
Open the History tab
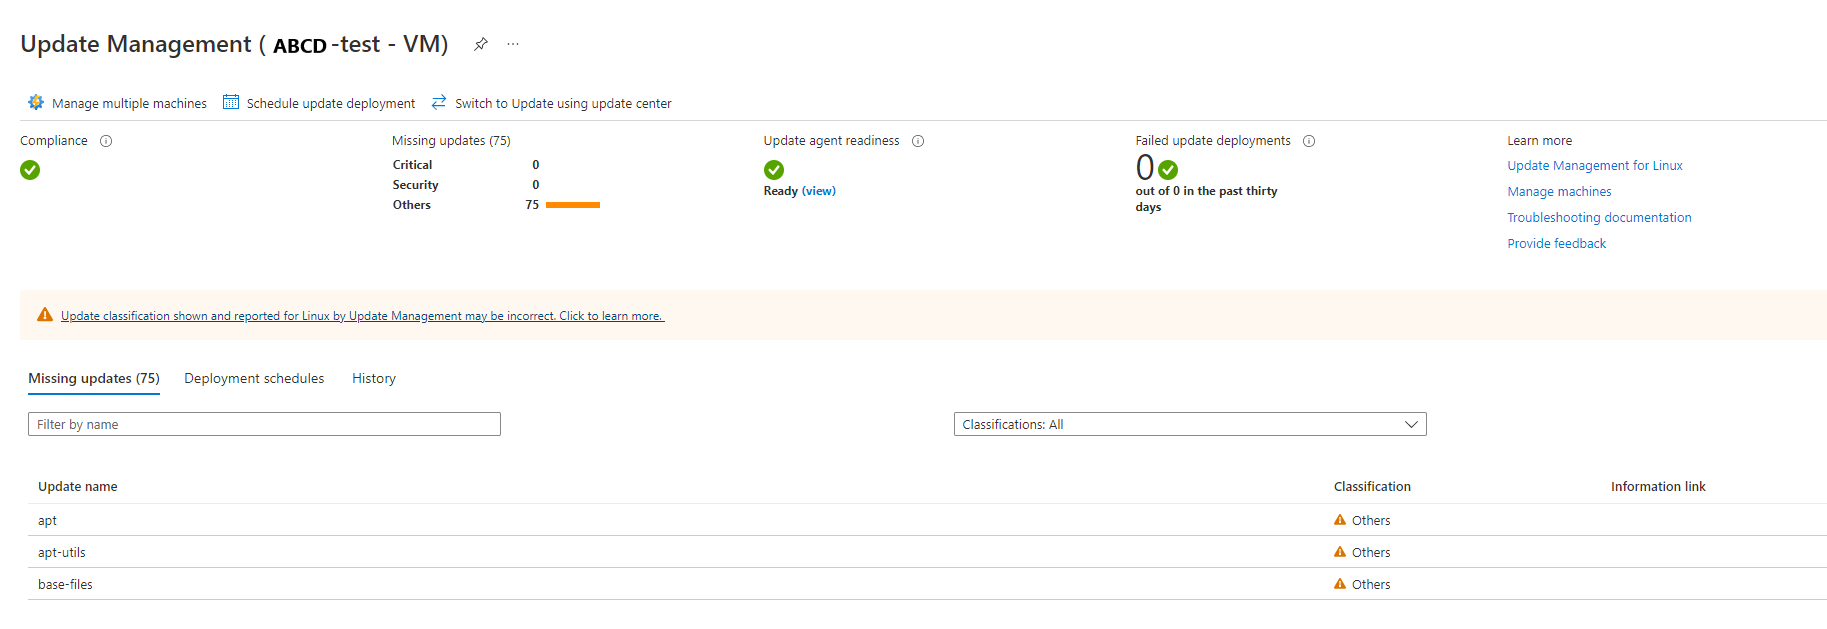(374, 378)
